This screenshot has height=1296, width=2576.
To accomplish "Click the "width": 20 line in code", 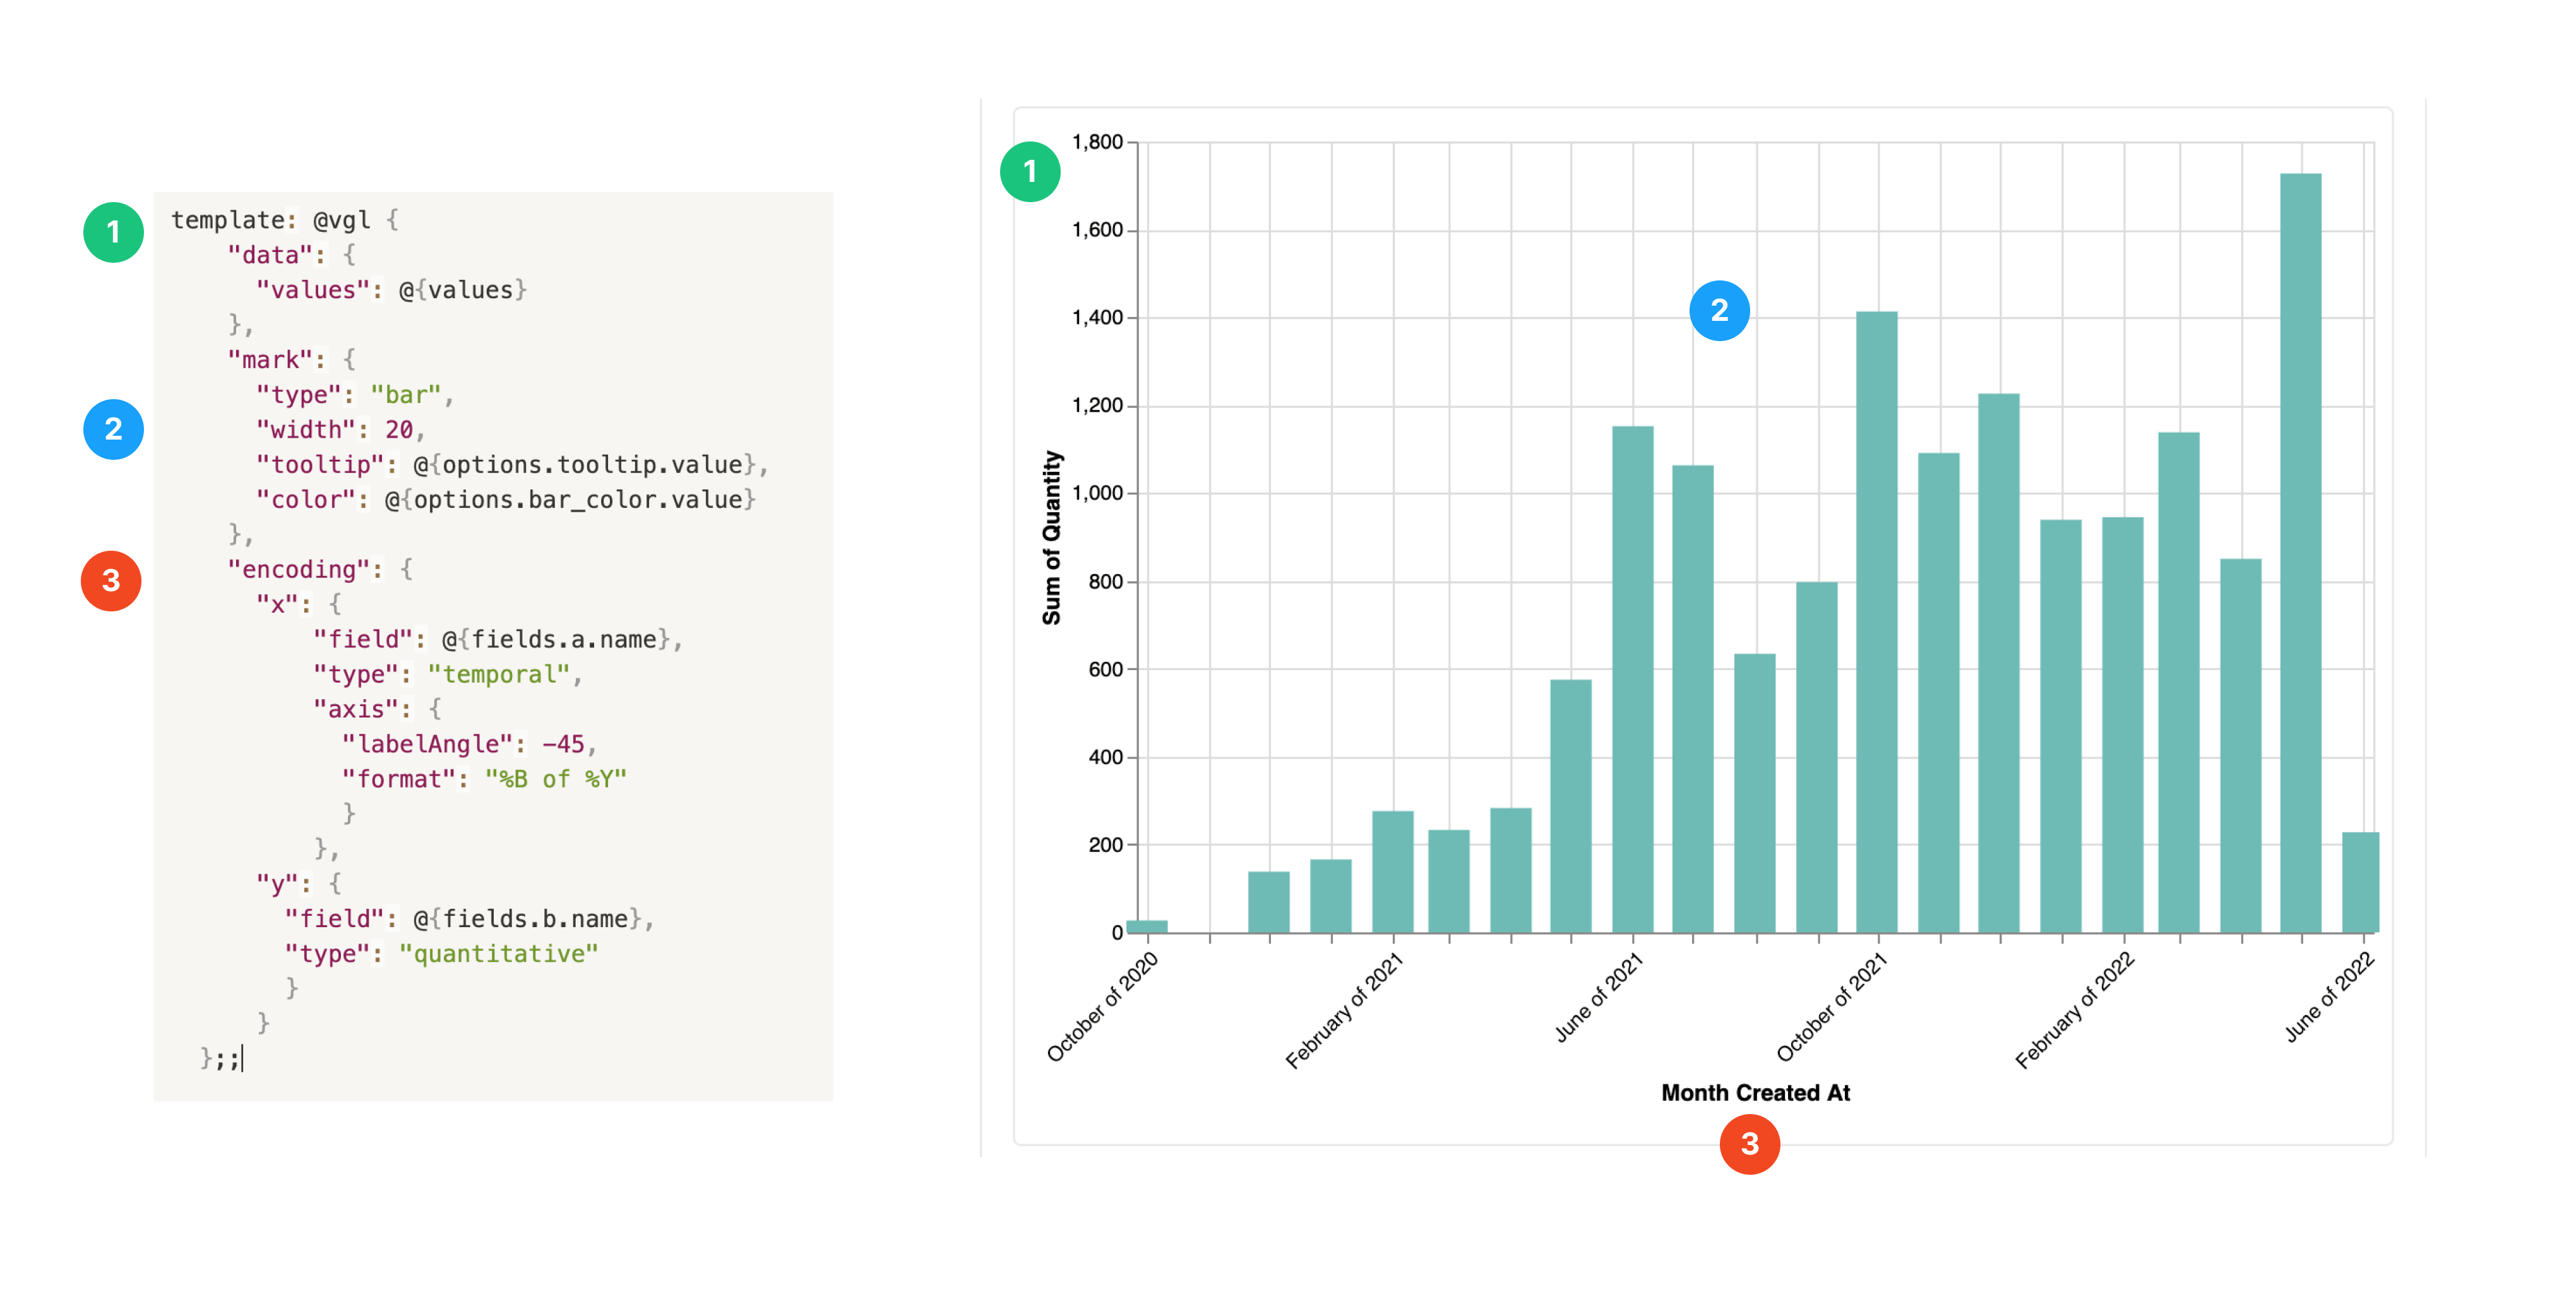I will [341, 430].
